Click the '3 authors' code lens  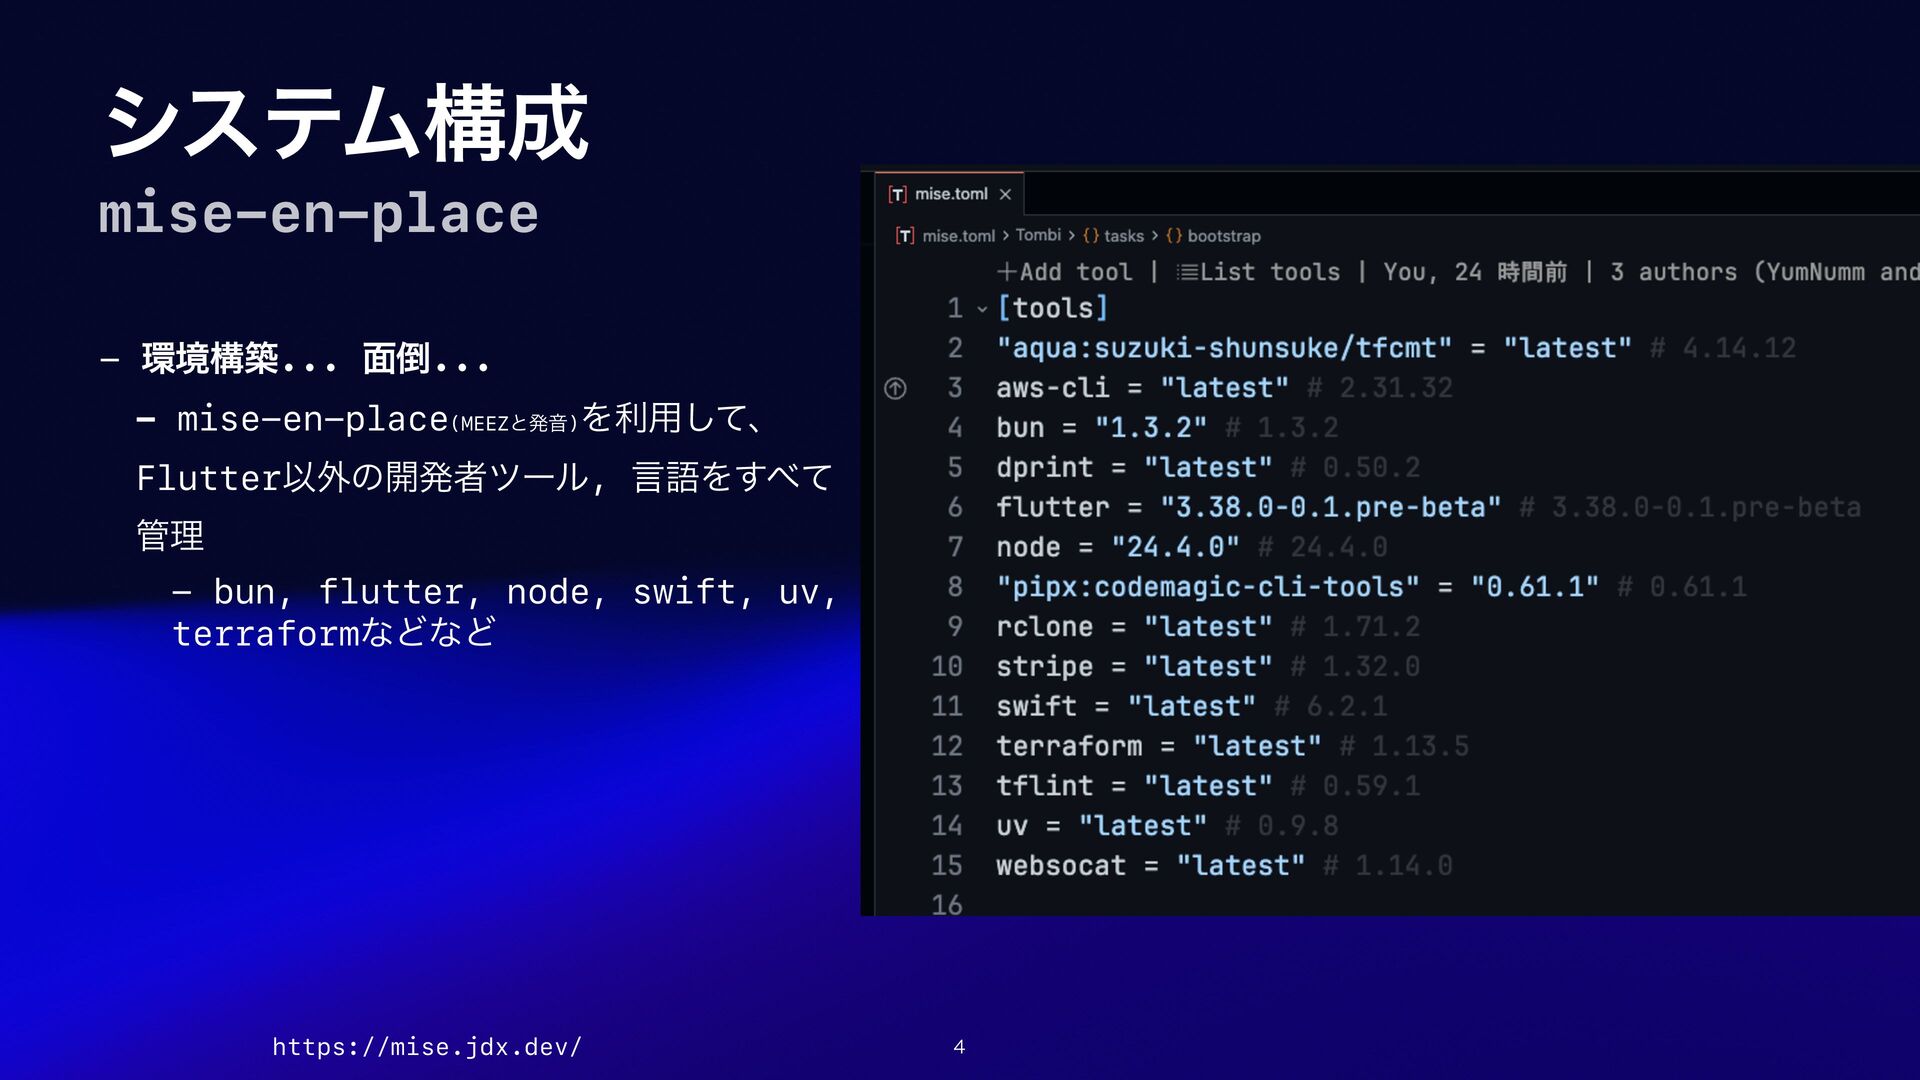[1674, 272]
